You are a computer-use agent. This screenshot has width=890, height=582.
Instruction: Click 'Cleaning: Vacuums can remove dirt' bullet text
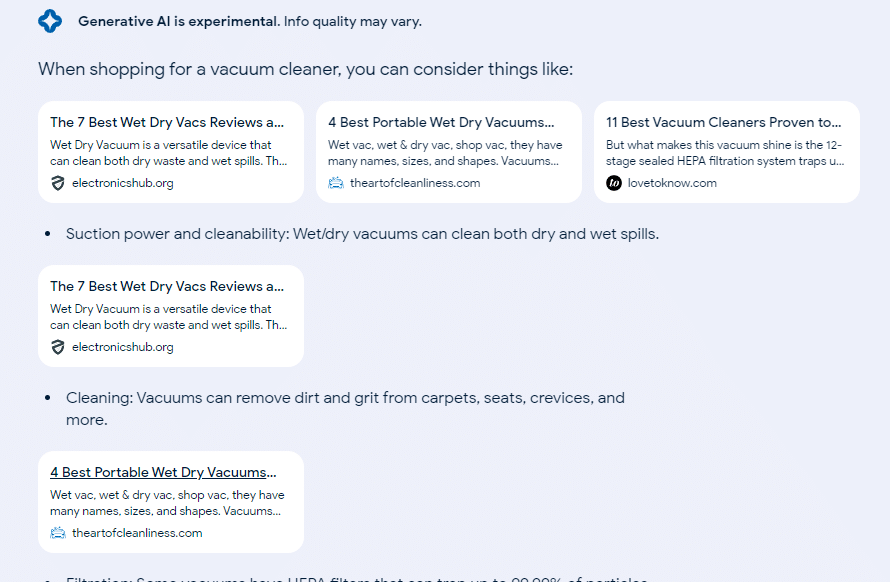pyautogui.click(x=345, y=408)
